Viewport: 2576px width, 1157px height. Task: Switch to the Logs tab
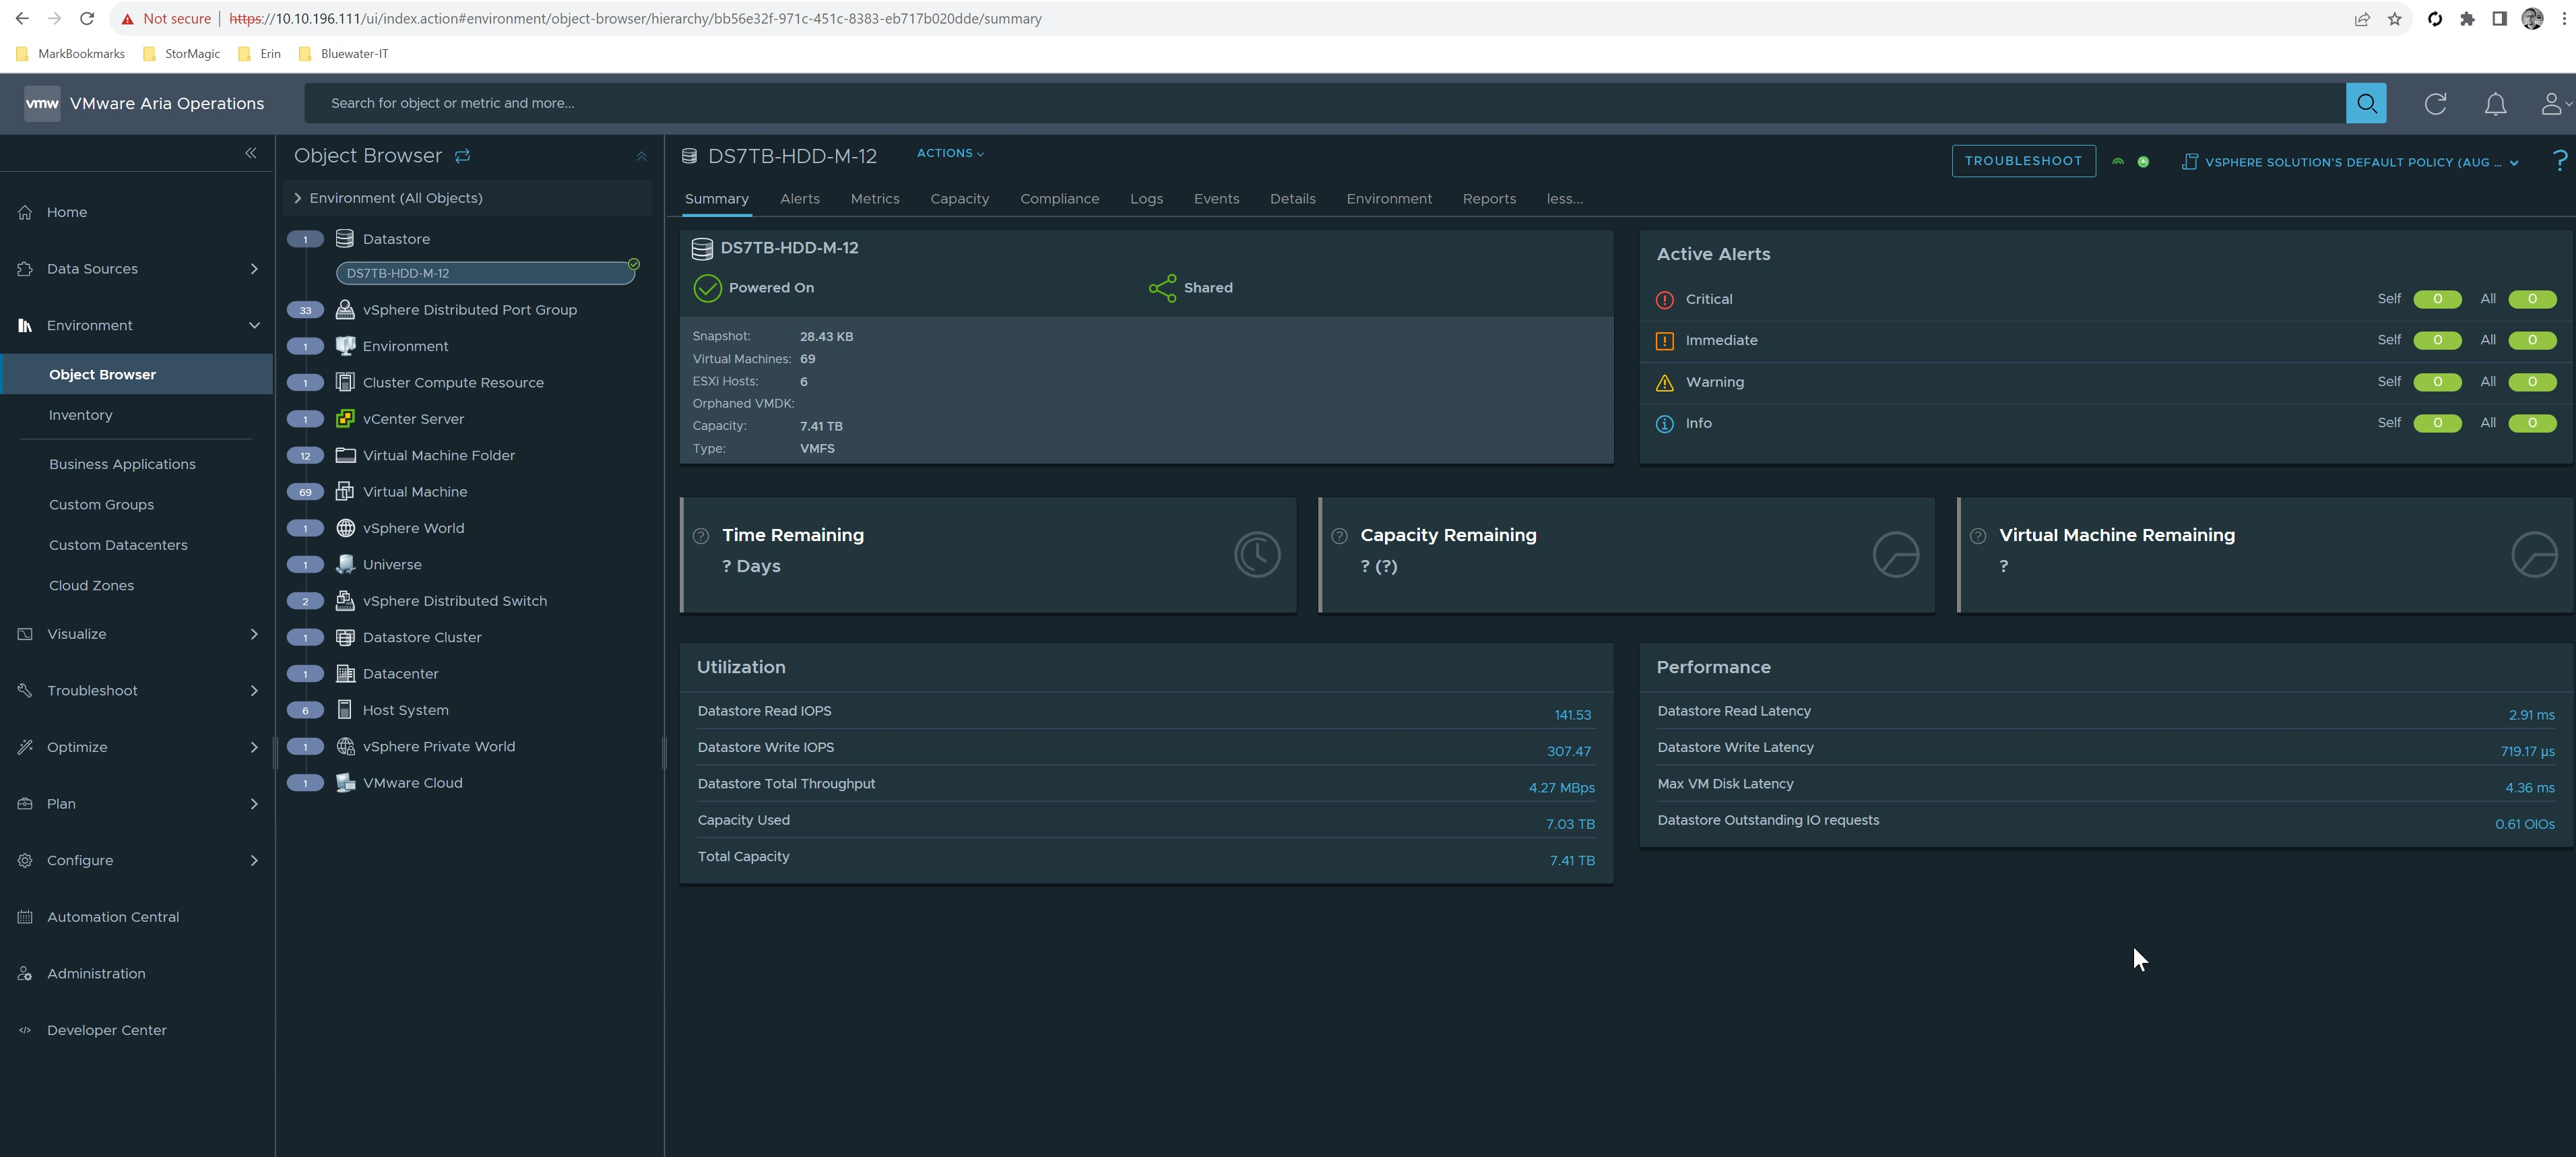1146,199
